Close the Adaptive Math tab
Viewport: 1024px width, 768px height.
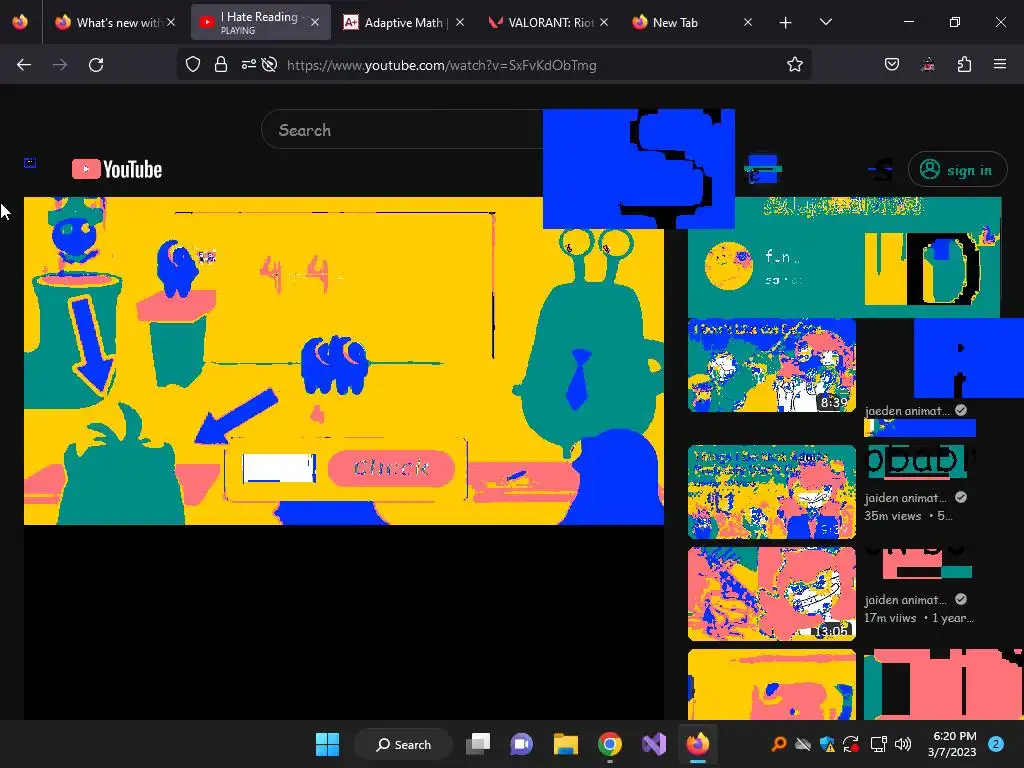pyautogui.click(x=460, y=22)
